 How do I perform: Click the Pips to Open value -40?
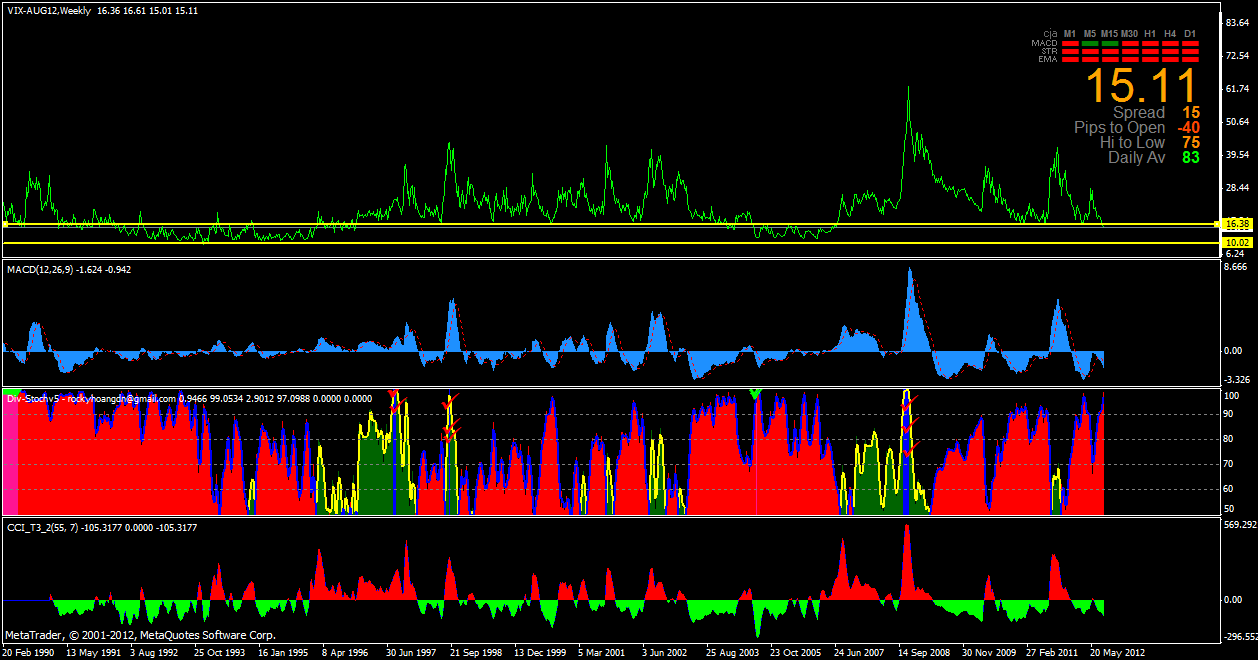pos(1189,128)
